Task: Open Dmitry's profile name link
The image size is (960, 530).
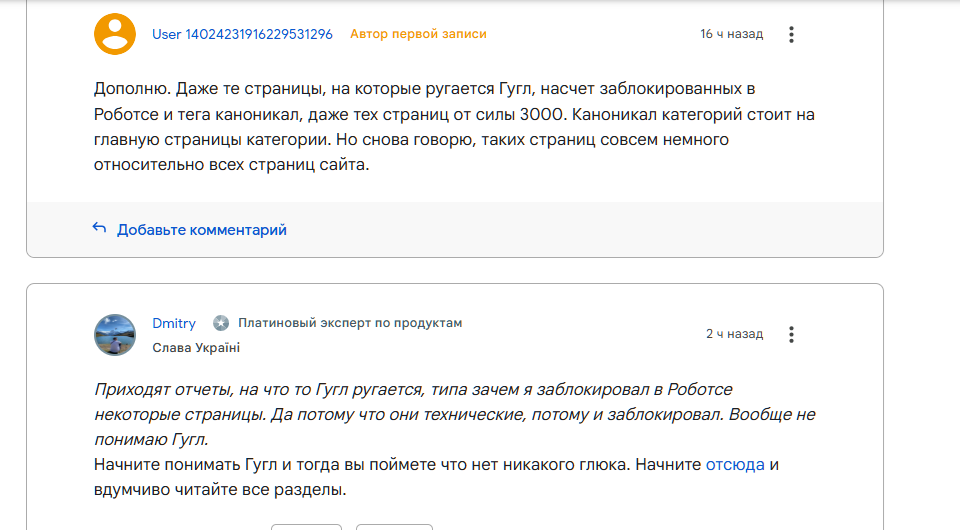Action: click(x=174, y=323)
